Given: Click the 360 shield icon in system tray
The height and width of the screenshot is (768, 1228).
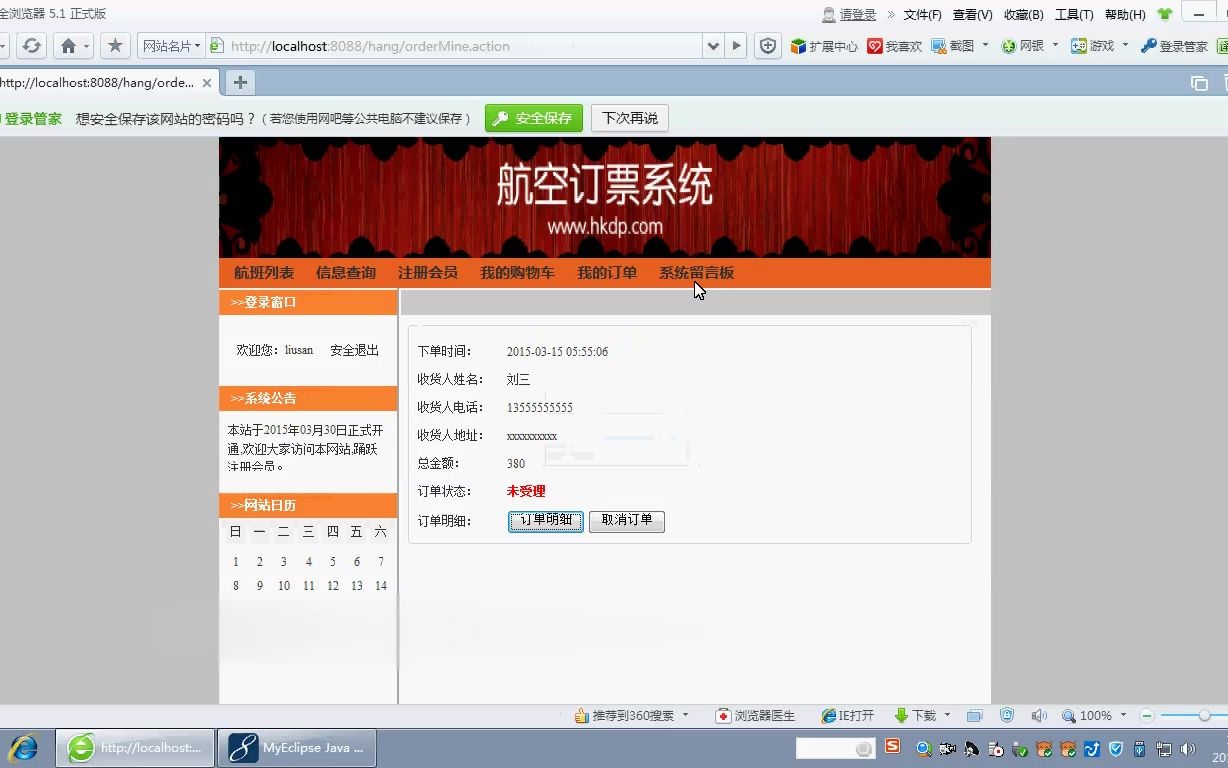Looking at the screenshot, I should tap(1117, 748).
